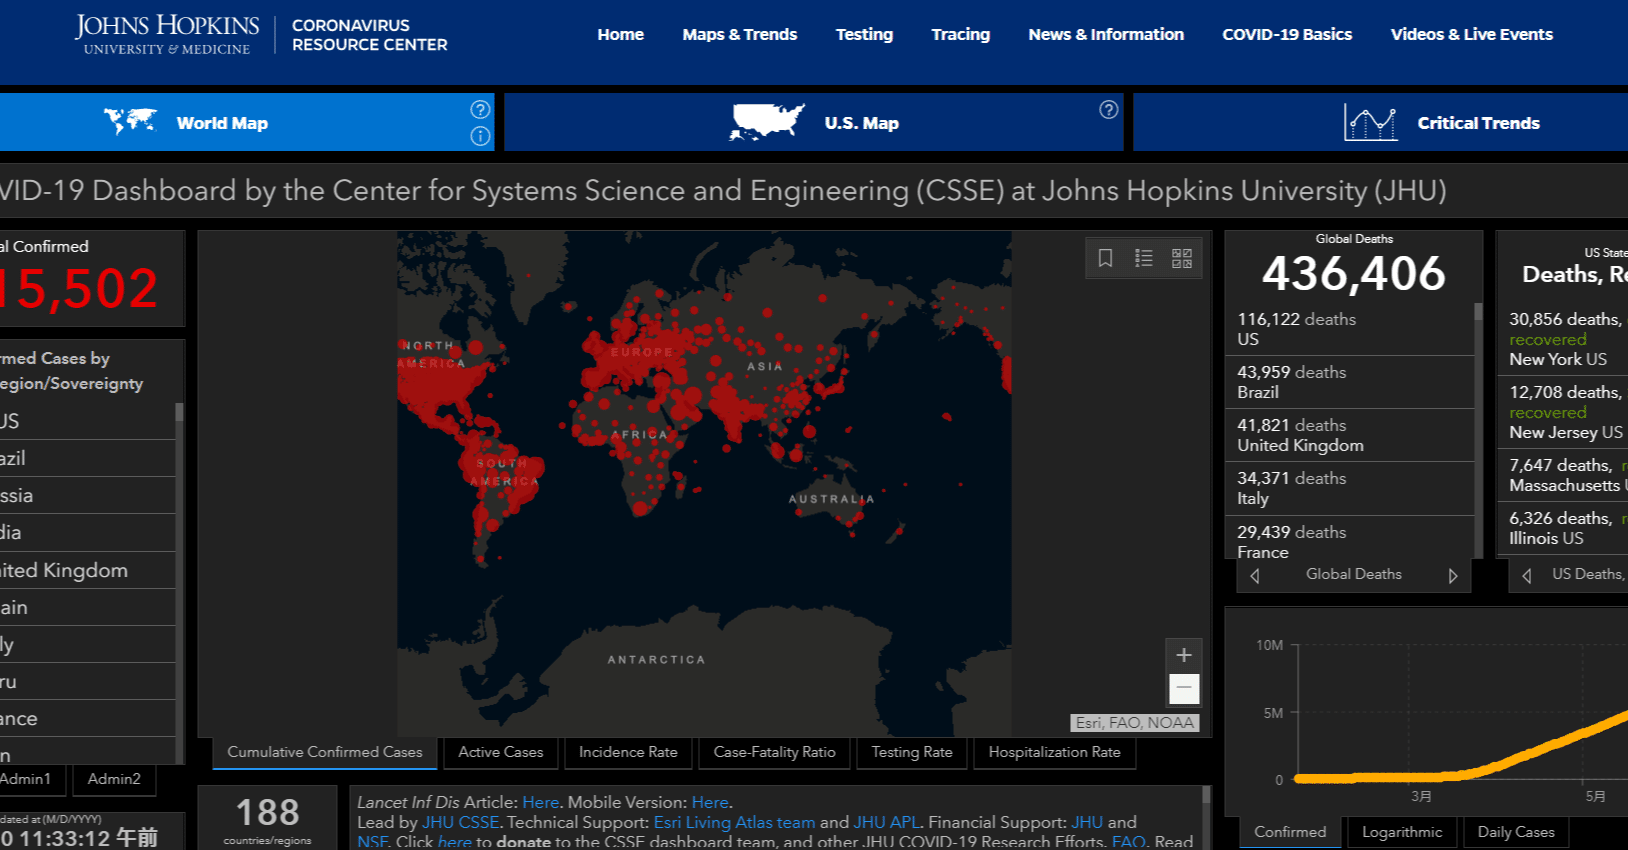Show the Confirmed chart tab

(x=1290, y=832)
